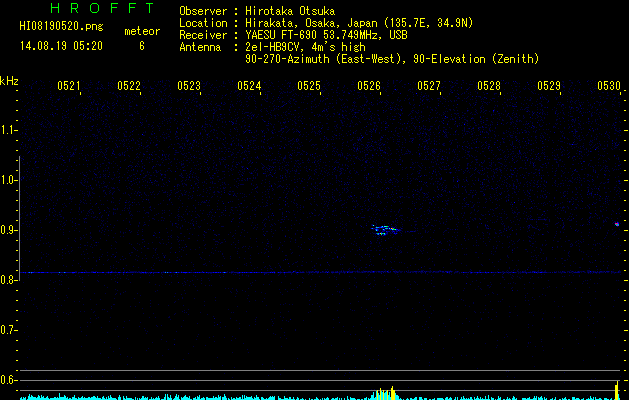The width and height of the screenshot is (629, 400).
Task: Click the 0526 time marker
Action: (369, 86)
